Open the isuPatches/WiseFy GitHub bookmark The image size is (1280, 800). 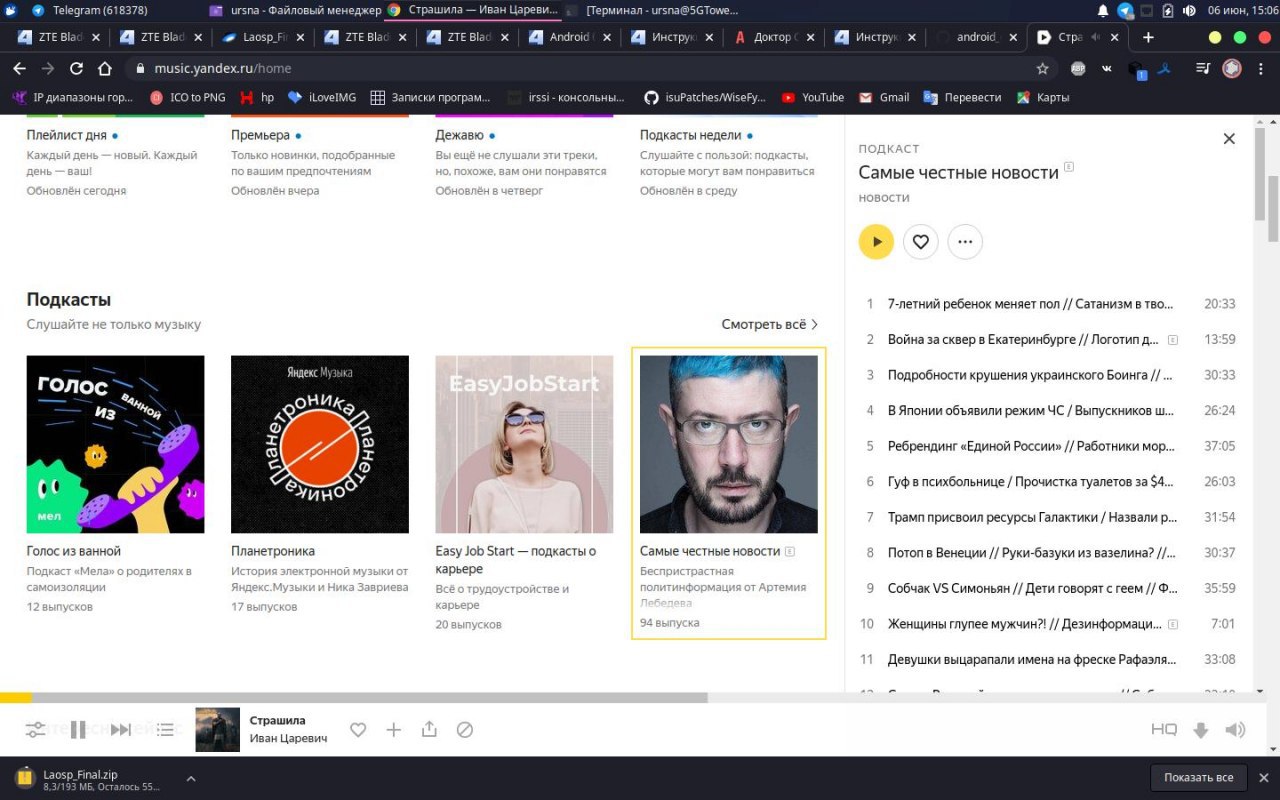coord(704,97)
